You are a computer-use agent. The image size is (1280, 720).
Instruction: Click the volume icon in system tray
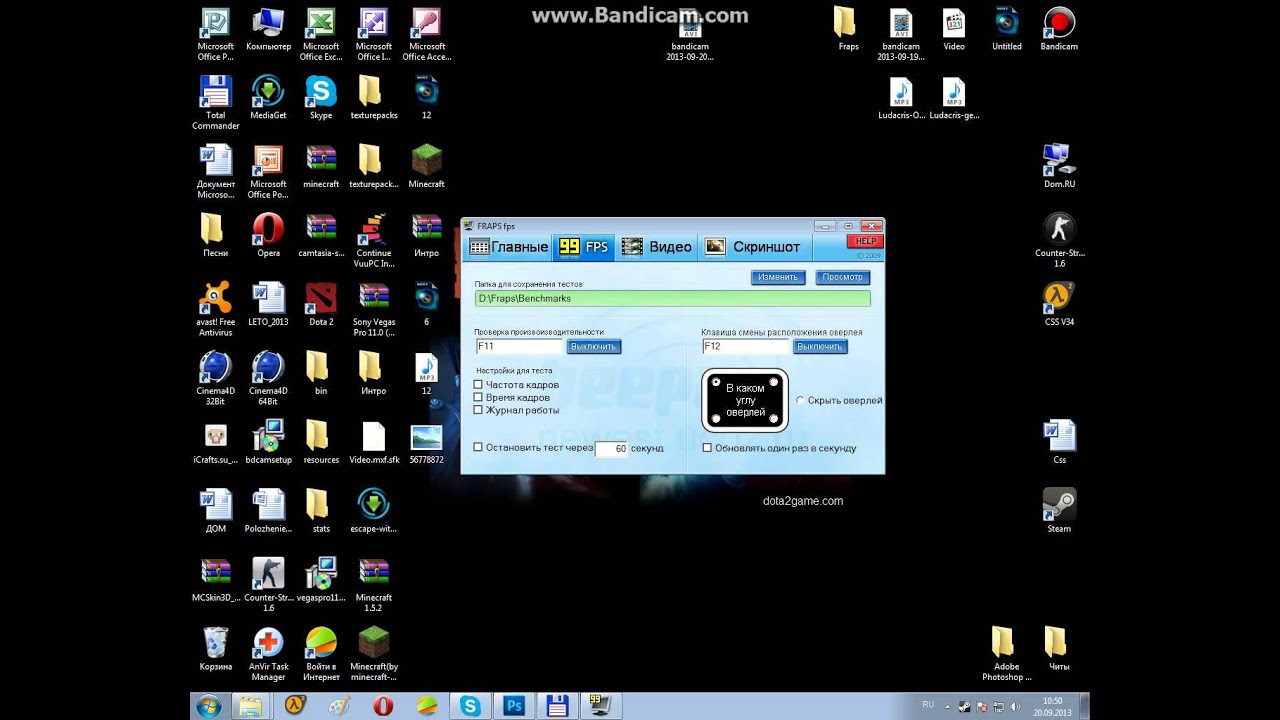1015,707
